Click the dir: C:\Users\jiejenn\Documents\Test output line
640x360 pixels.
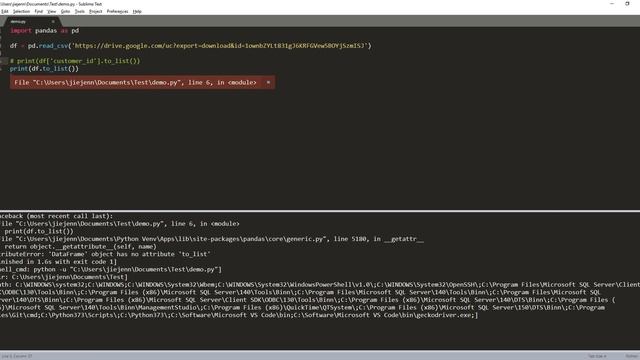tap(64, 277)
